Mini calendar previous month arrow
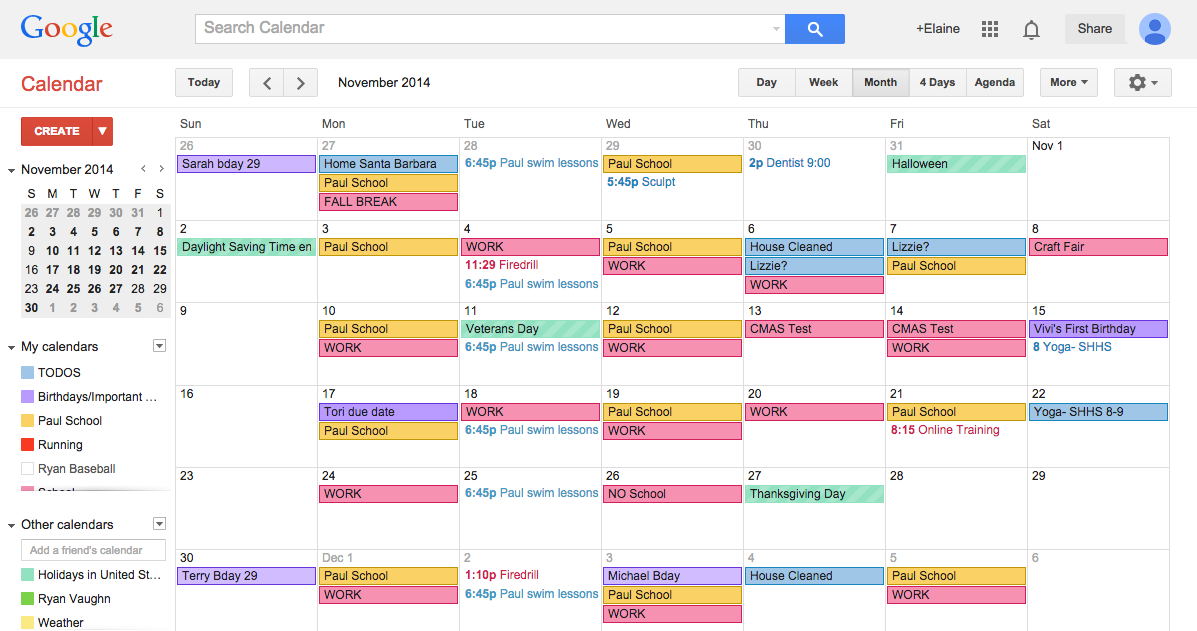The image size is (1197, 631). [143, 169]
